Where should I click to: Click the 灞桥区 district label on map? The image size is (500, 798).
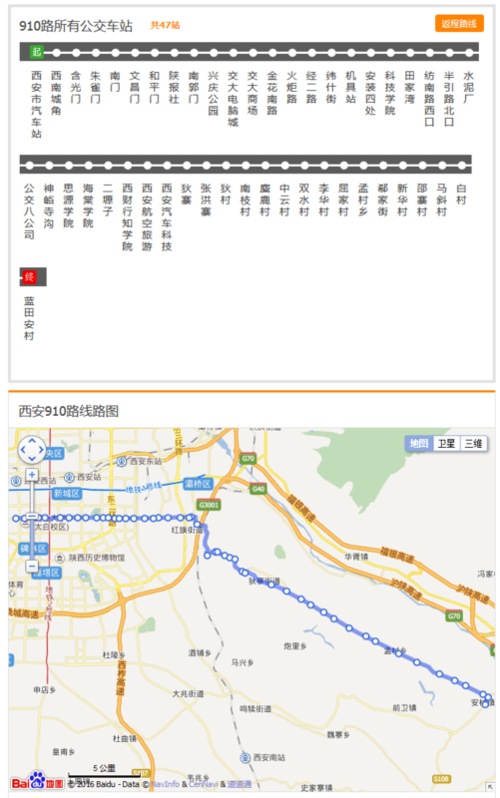click(x=198, y=483)
